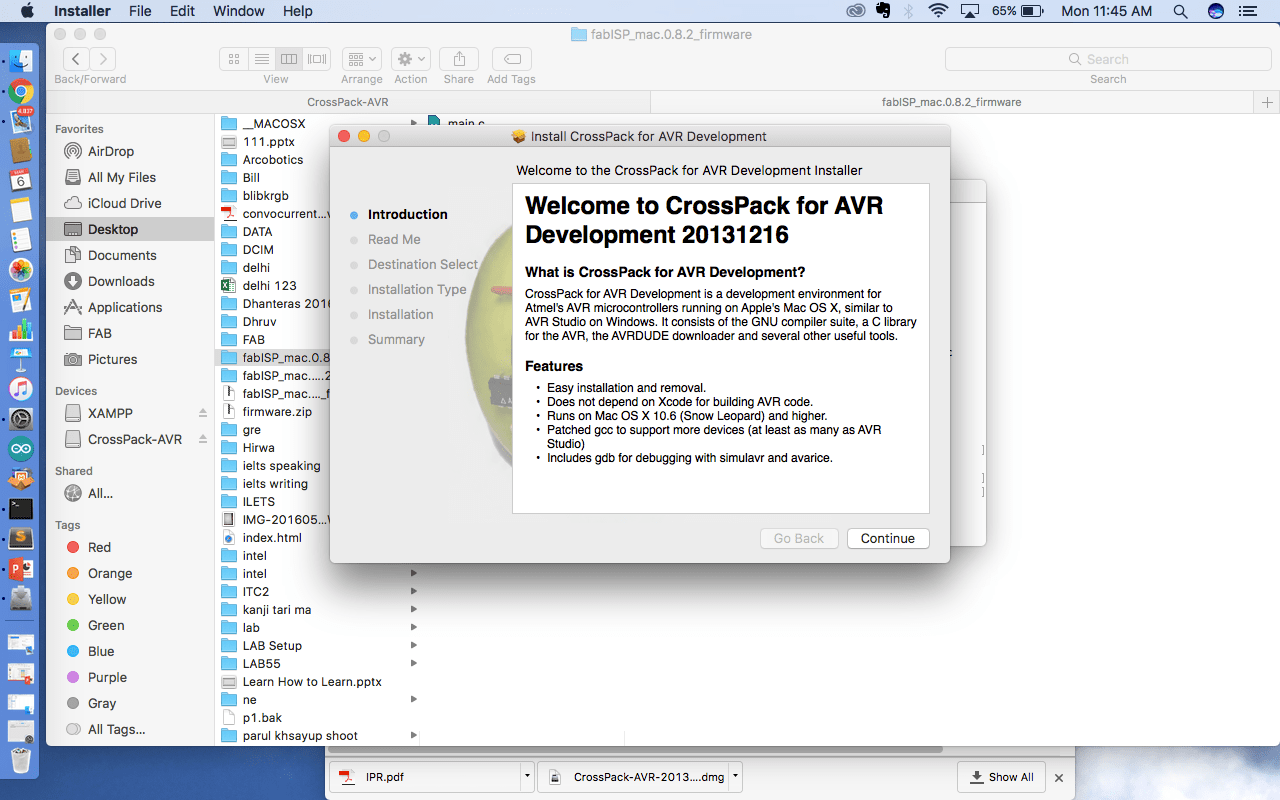Open the Arduino app in Dock
Screen dimensions: 1280x800
pyautogui.click(x=21, y=449)
